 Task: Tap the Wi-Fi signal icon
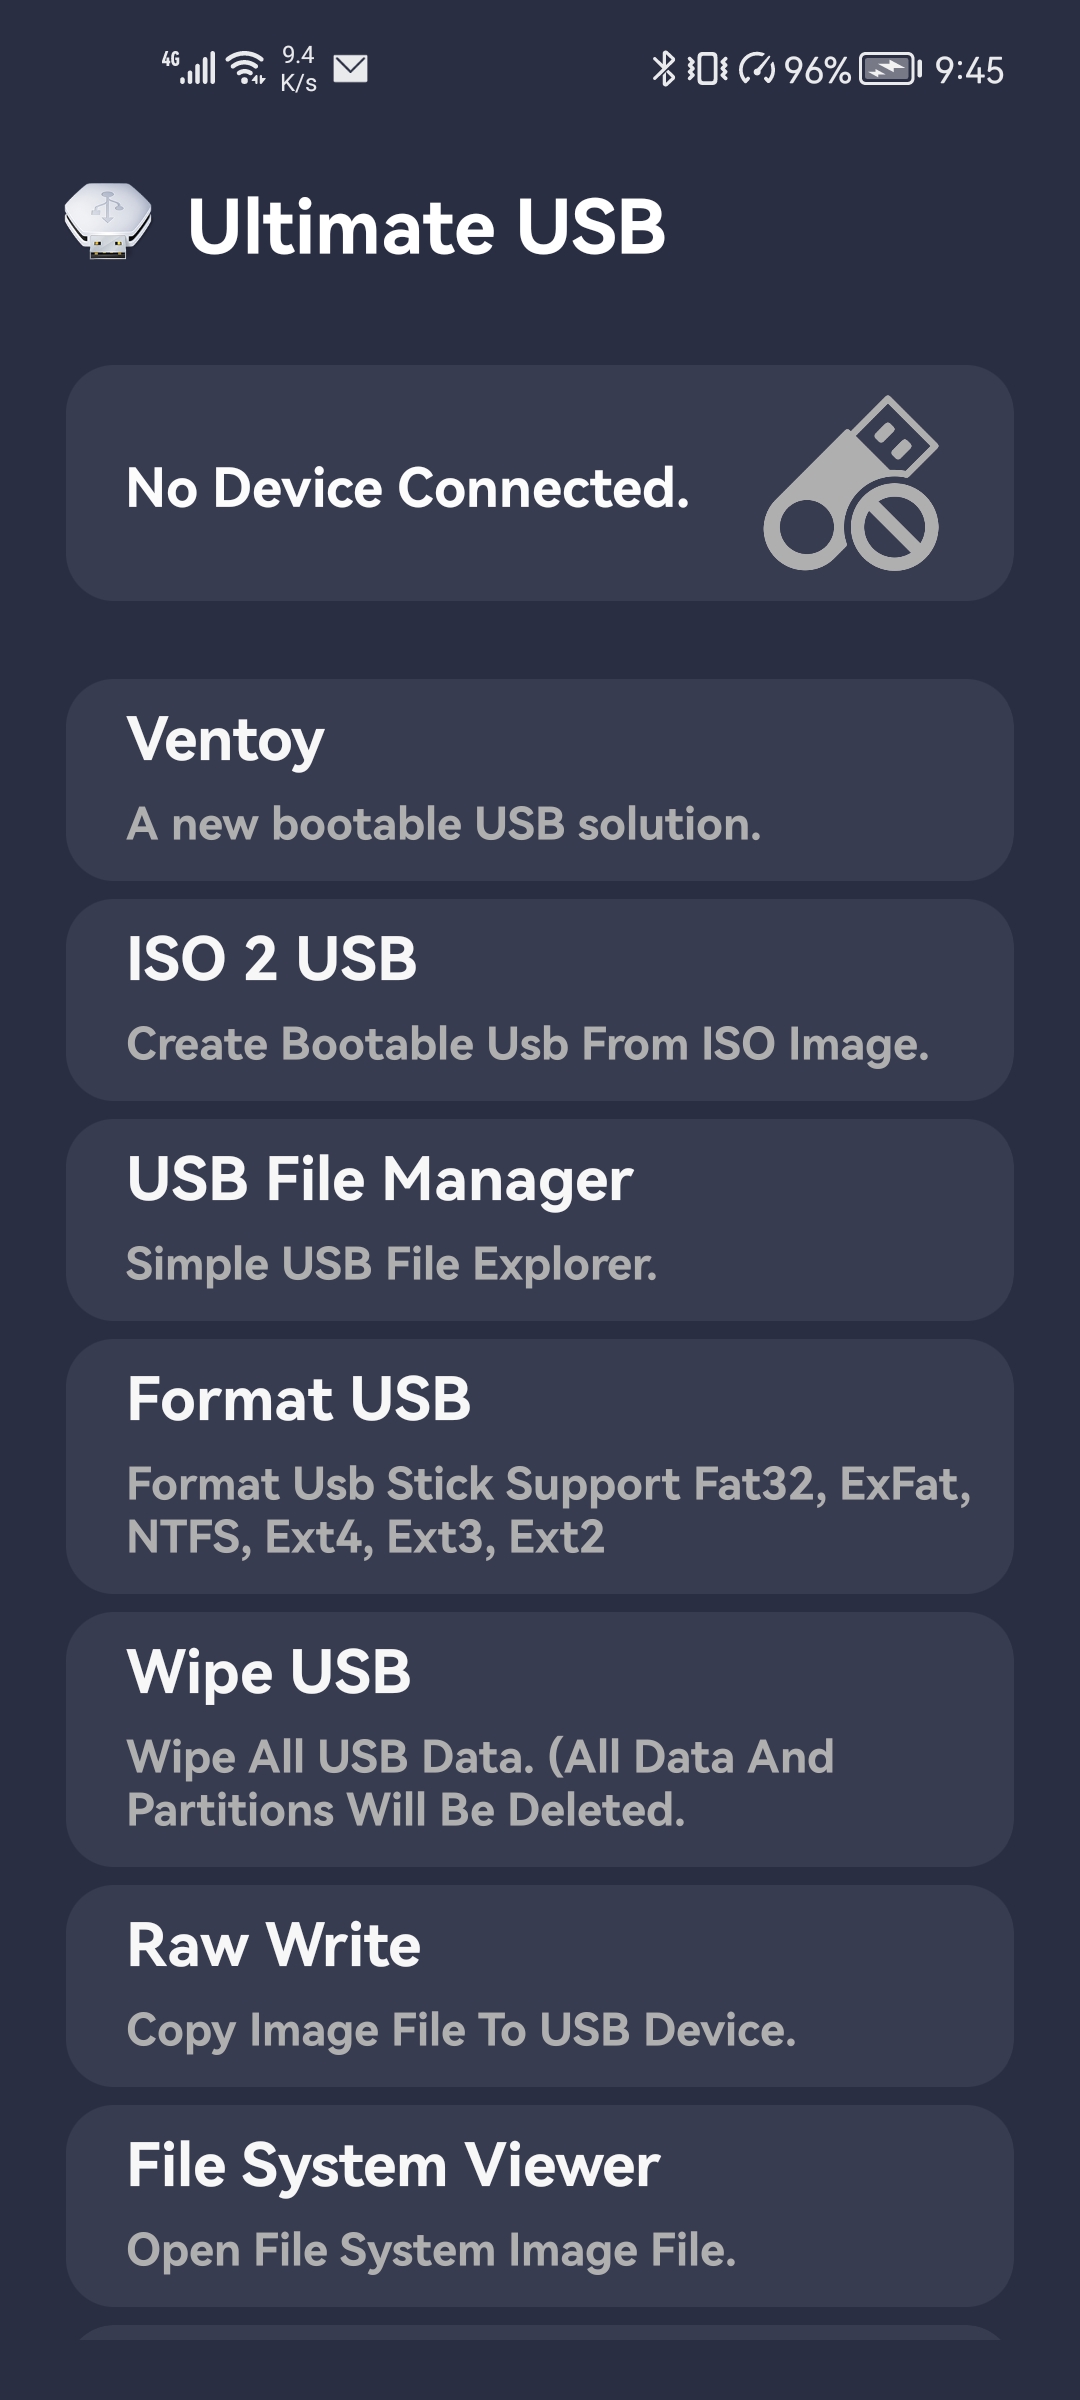246,68
